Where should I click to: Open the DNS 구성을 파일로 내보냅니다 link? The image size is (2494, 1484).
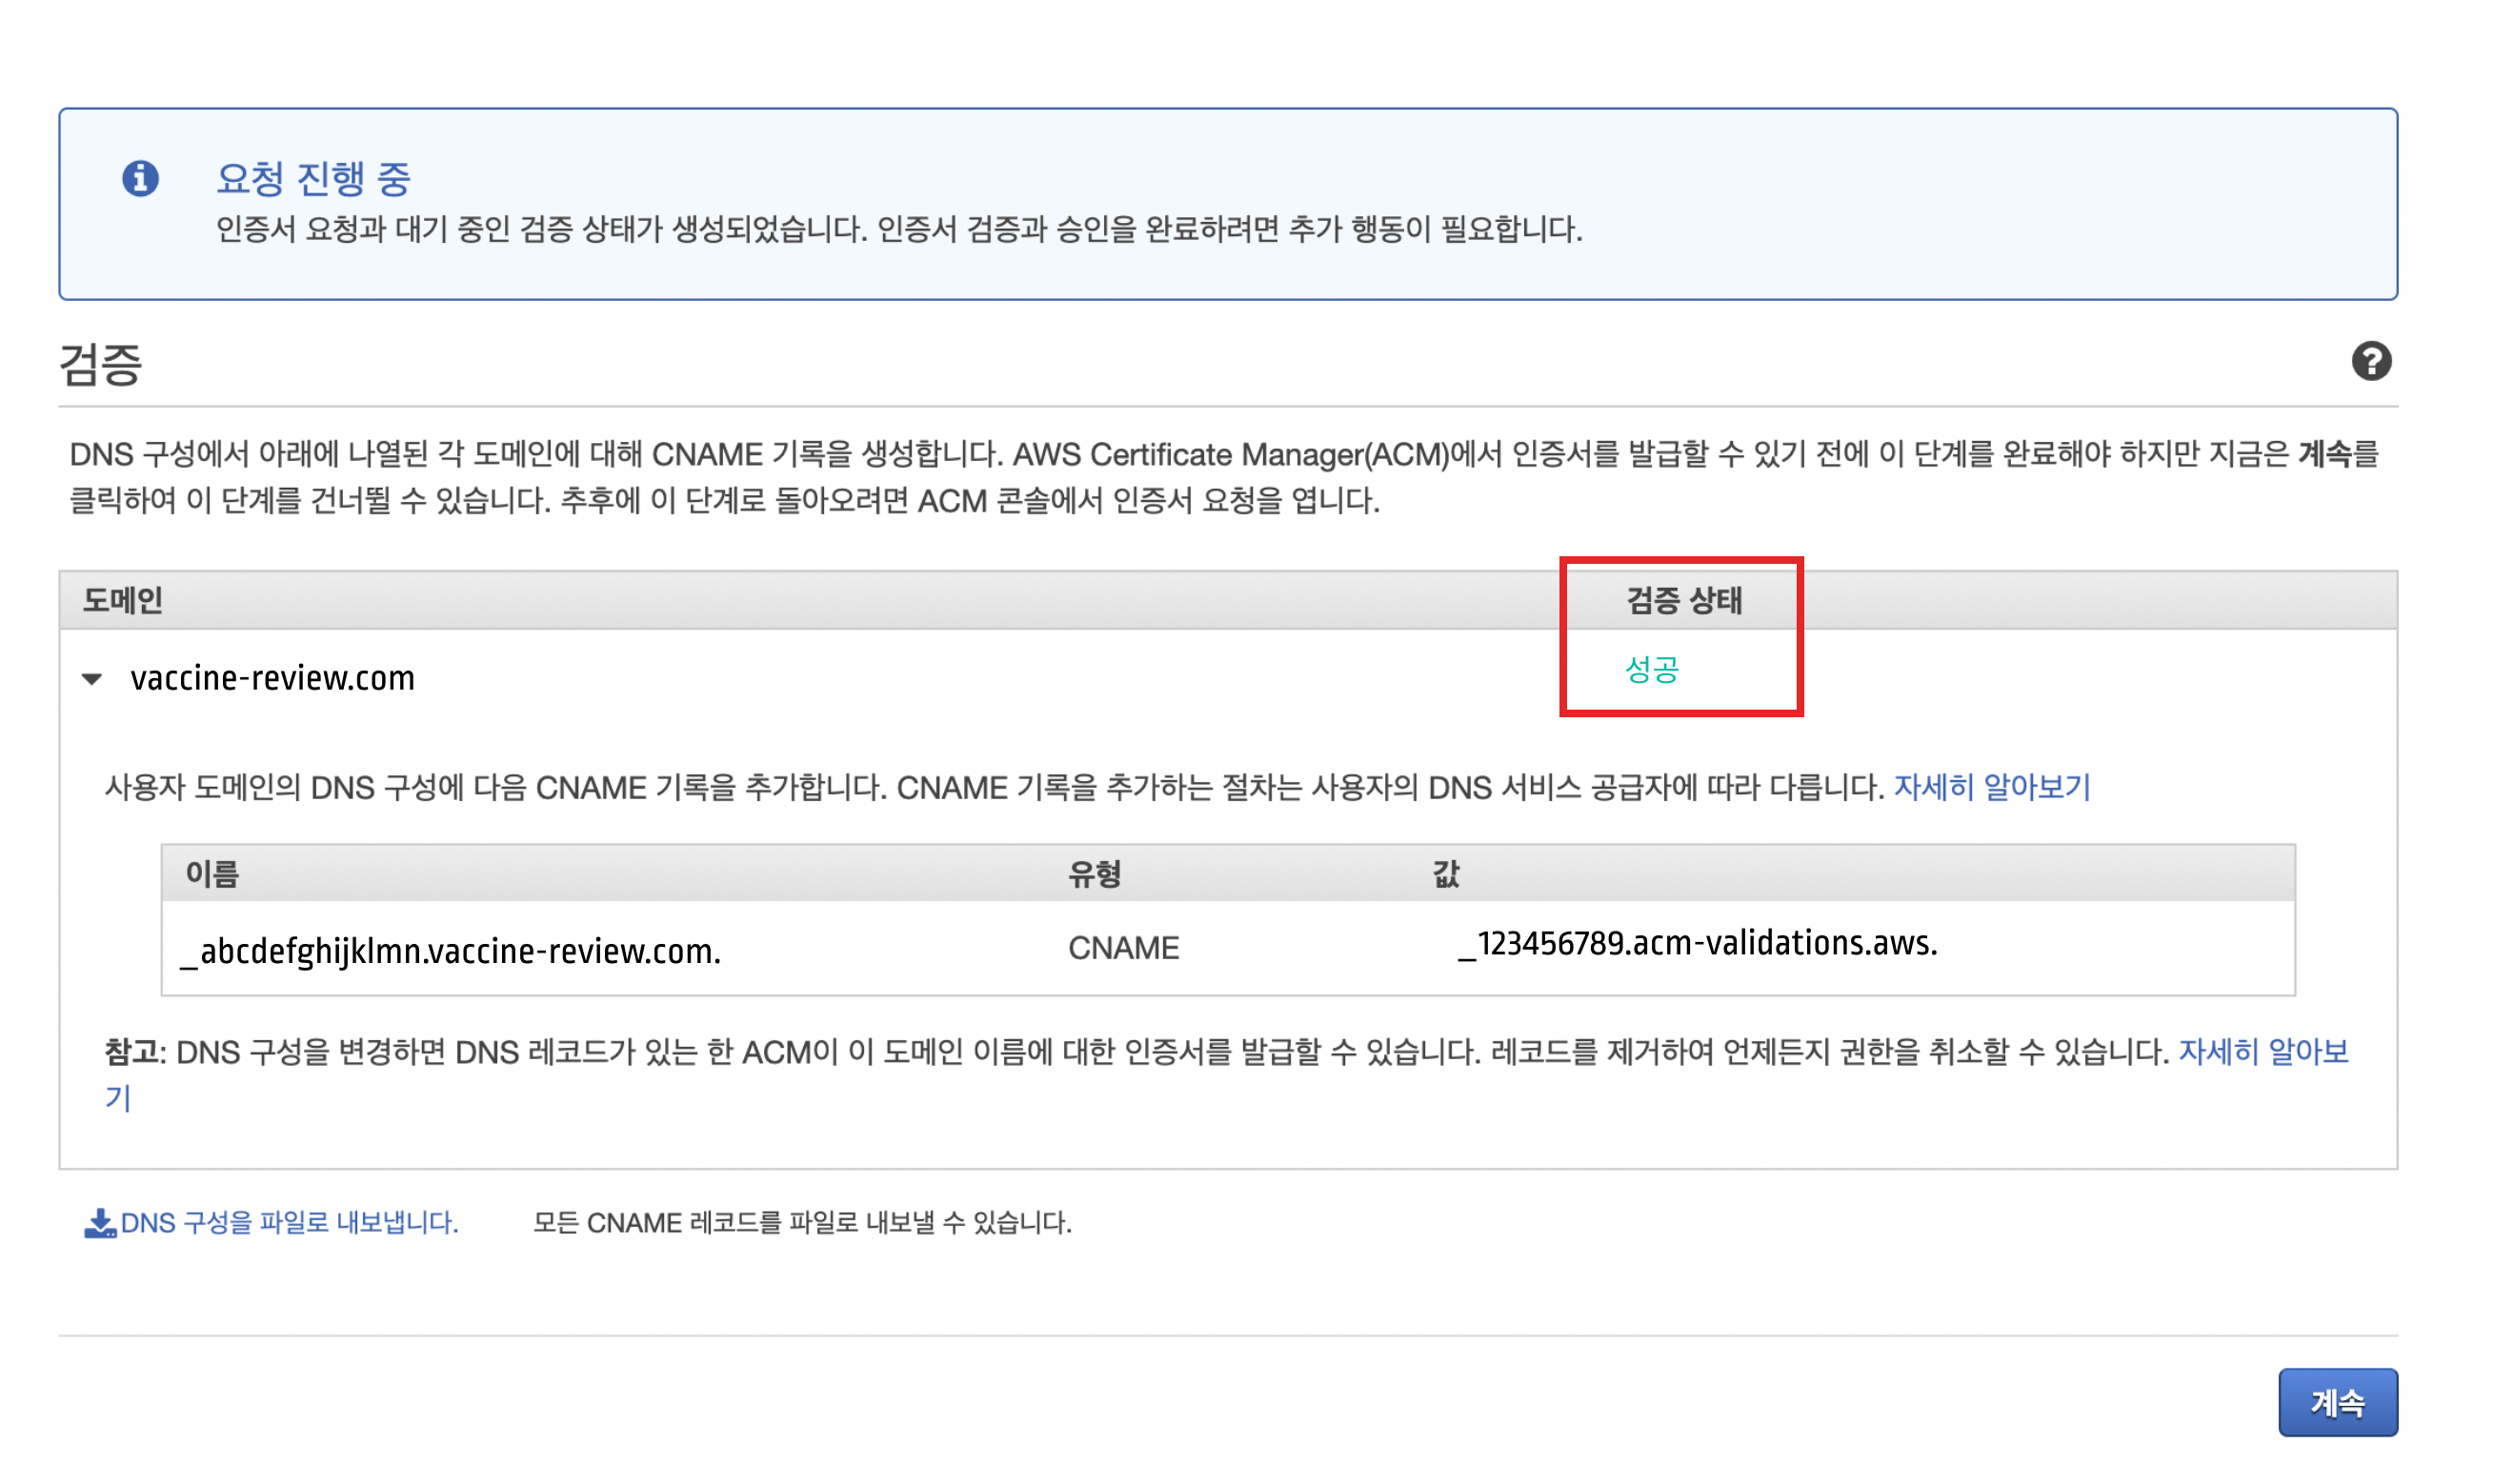tap(289, 1223)
